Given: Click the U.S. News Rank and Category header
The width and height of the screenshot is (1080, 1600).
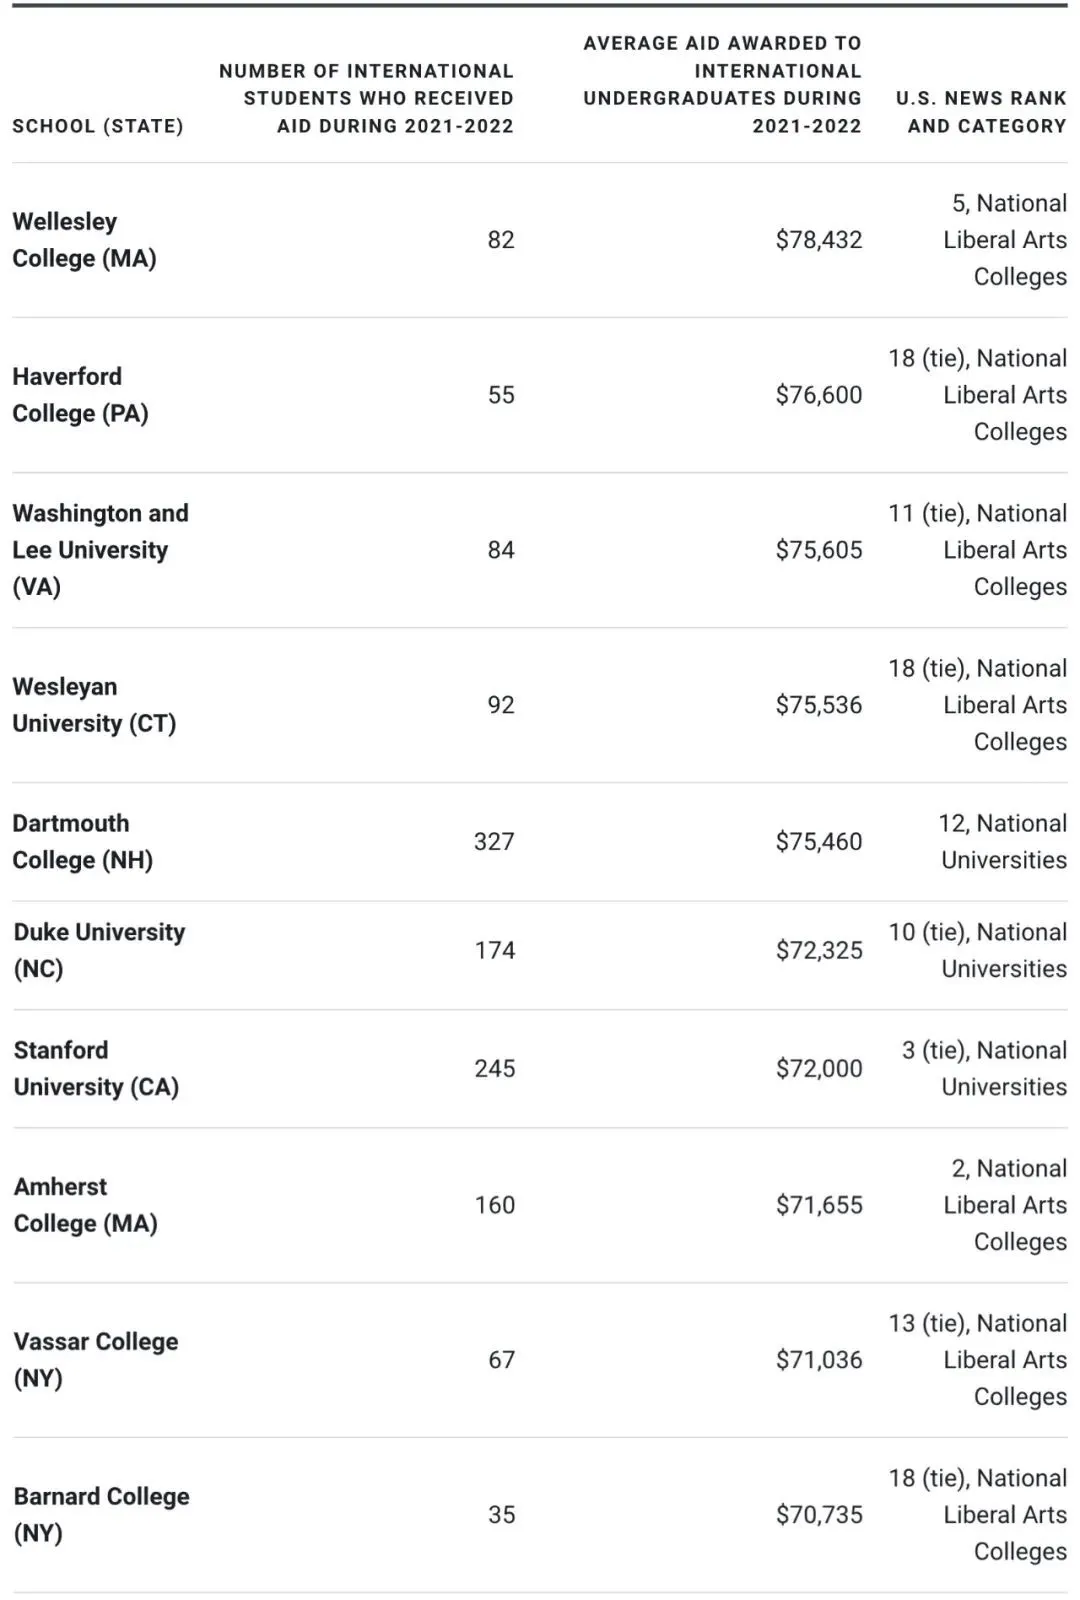Looking at the screenshot, I should (981, 112).
